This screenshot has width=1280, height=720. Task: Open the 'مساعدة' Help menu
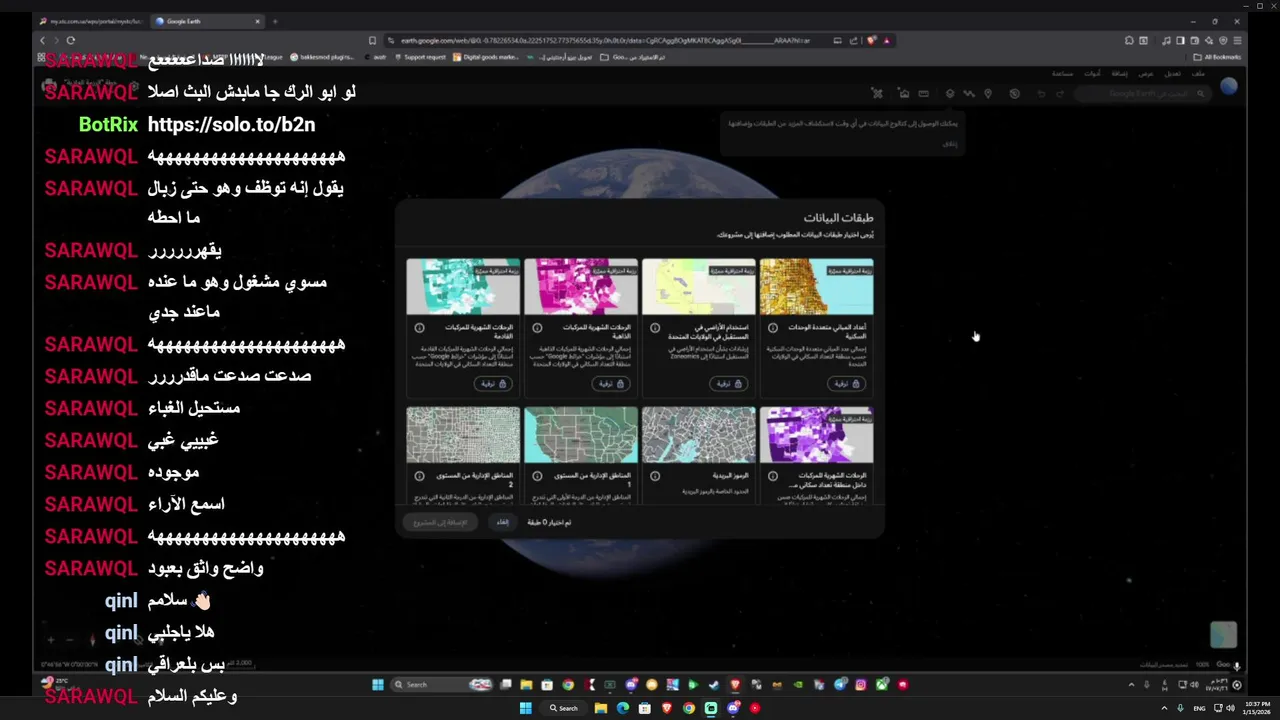[x=1062, y=74]
